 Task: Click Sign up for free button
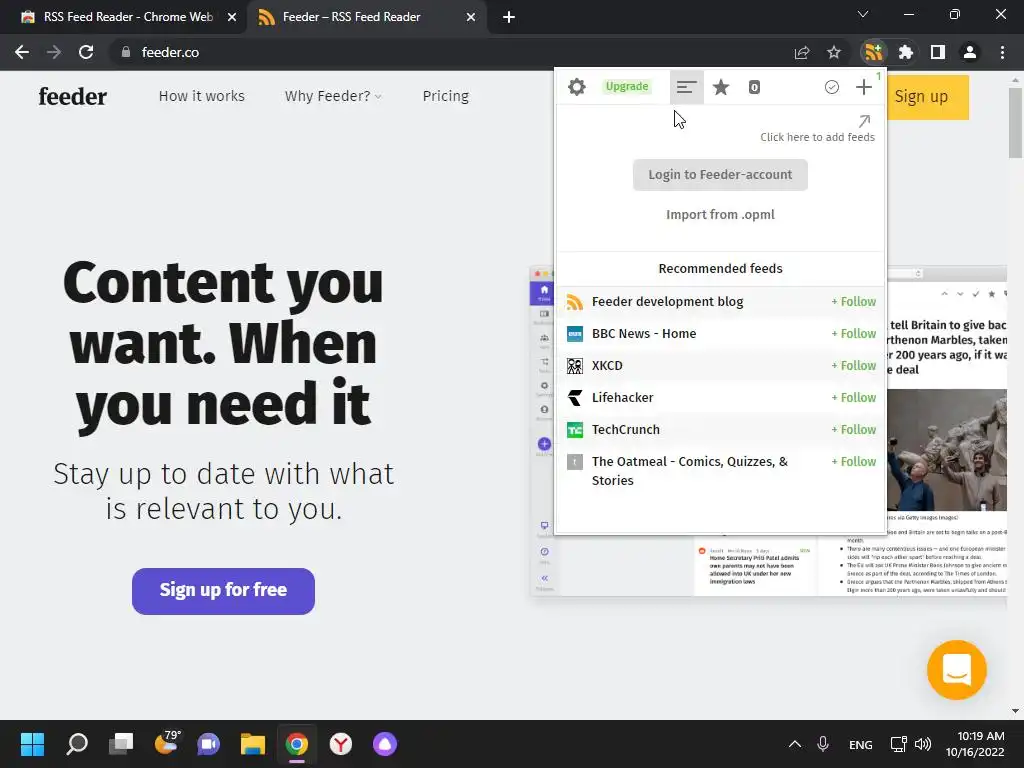click(223, 590)
